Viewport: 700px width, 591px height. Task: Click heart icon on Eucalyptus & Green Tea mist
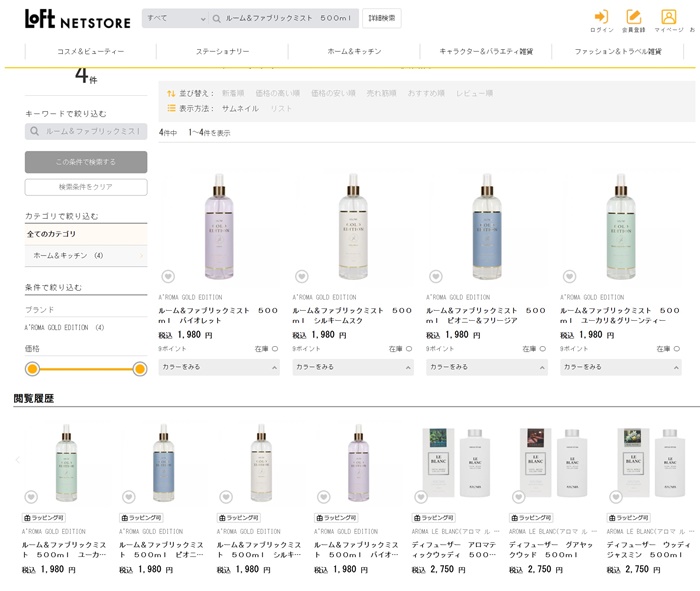tap(570, 277)
